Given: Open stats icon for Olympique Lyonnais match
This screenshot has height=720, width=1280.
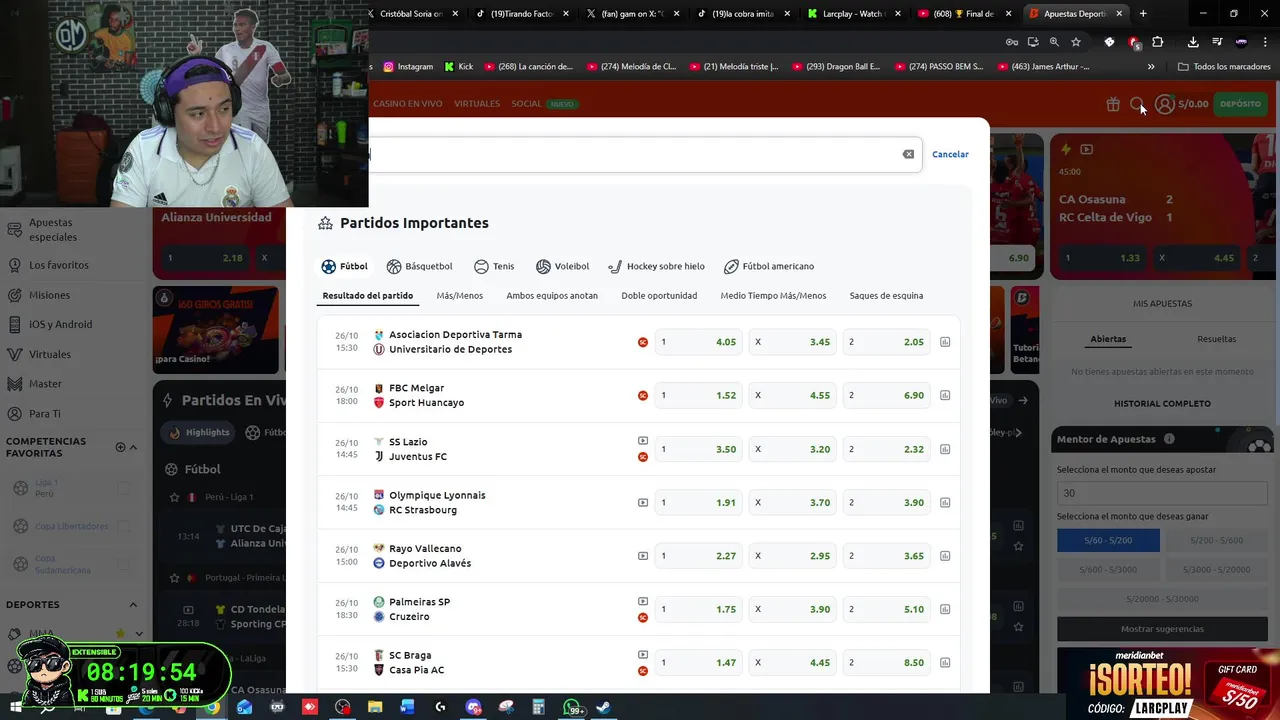Looking at the screenshot, I should [945, 502].
